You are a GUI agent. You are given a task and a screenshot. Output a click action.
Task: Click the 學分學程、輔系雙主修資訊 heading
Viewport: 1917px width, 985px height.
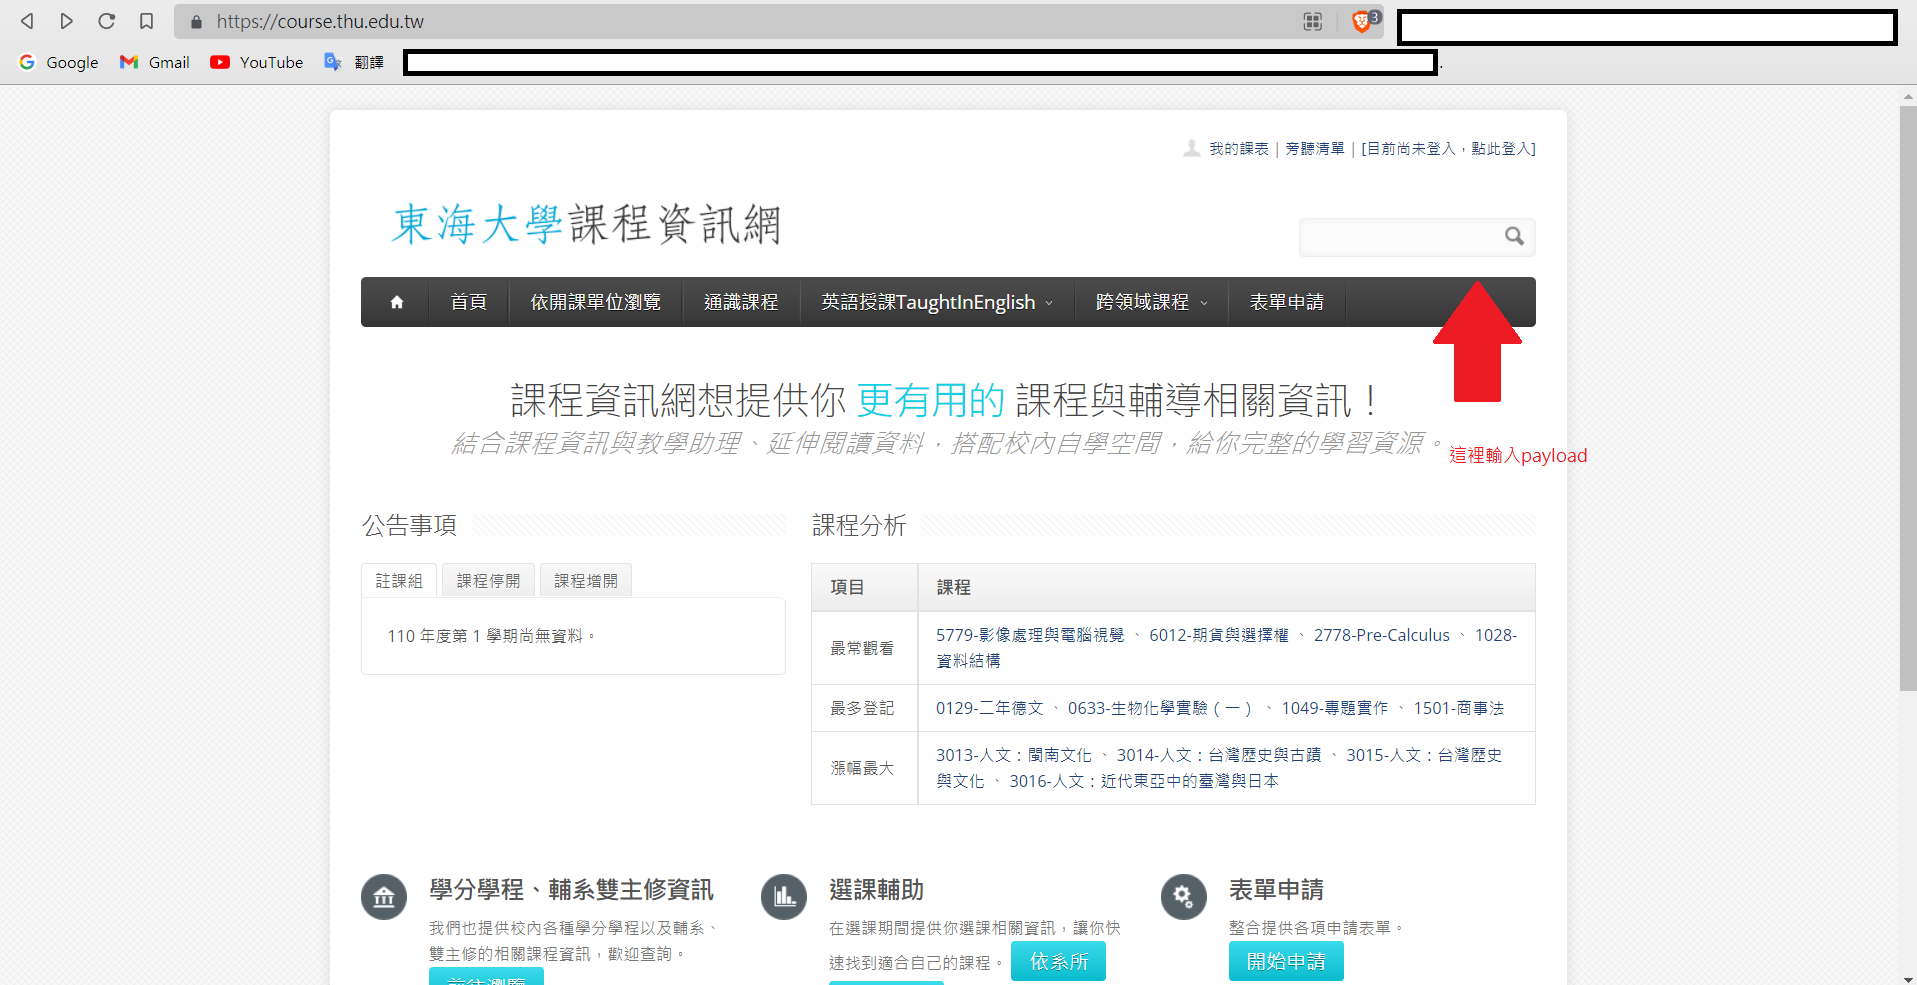[x=571, y=889]
